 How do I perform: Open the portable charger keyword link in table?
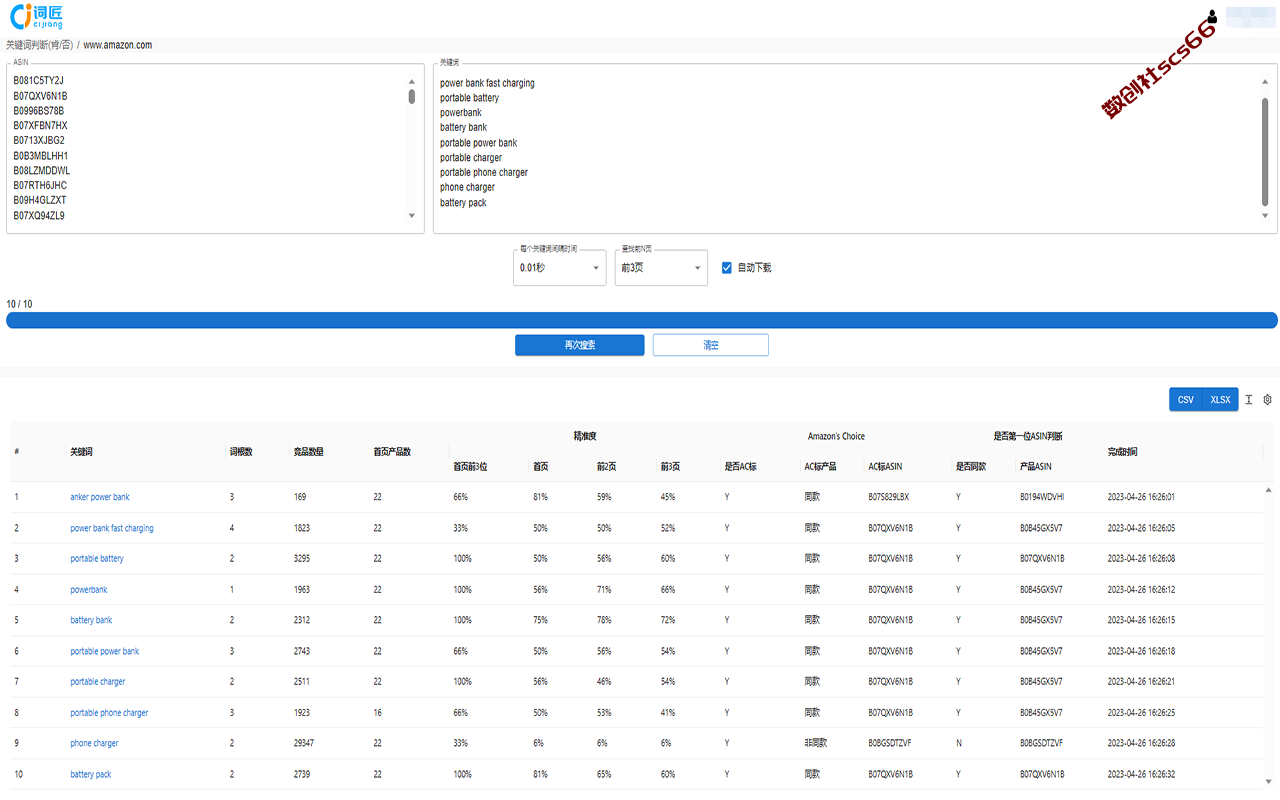[x=98, y=682]
